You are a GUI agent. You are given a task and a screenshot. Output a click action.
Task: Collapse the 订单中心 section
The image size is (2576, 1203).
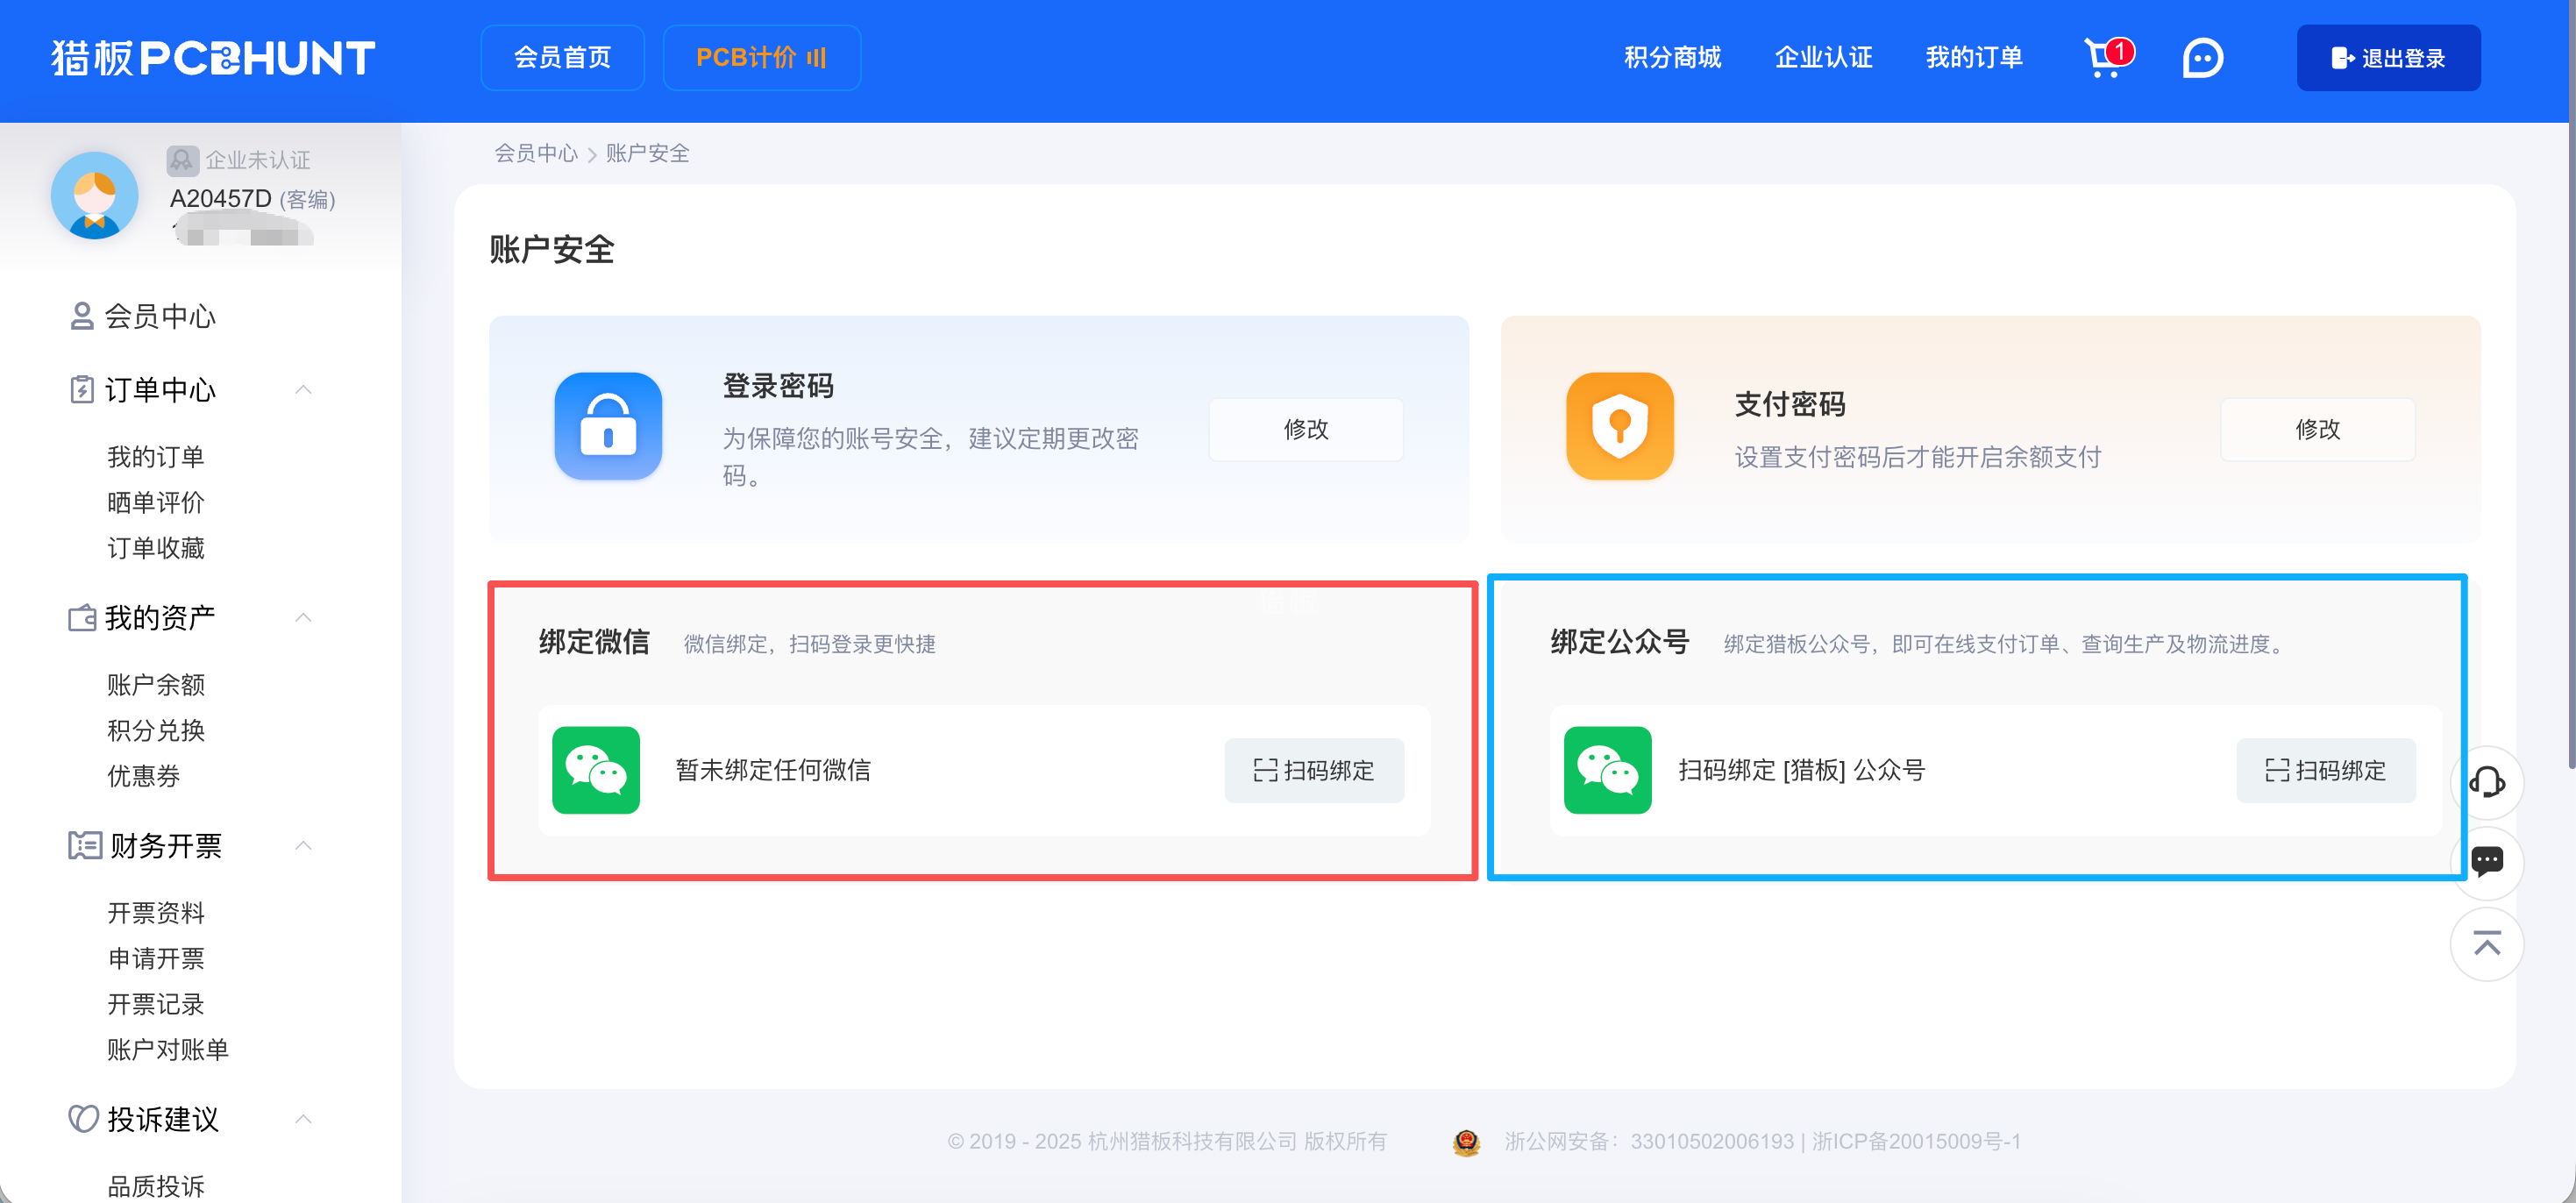pyautogui.click(x=303, y=389)
